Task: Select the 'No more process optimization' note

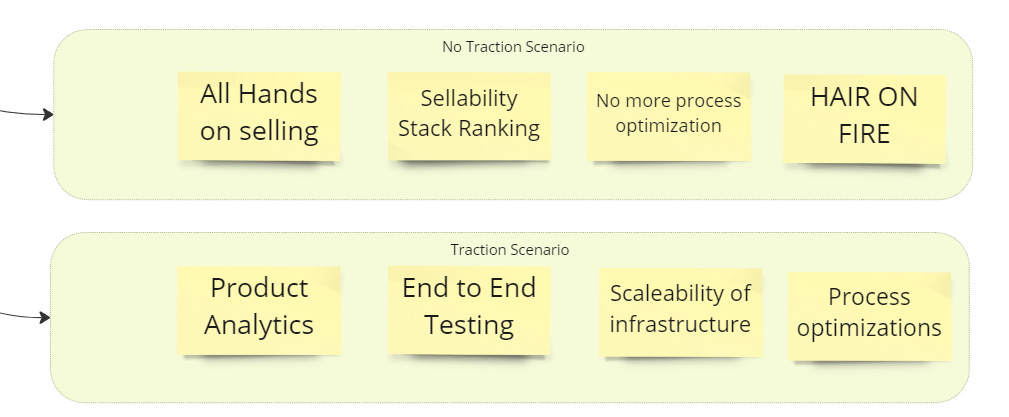Action: point(669,116)
